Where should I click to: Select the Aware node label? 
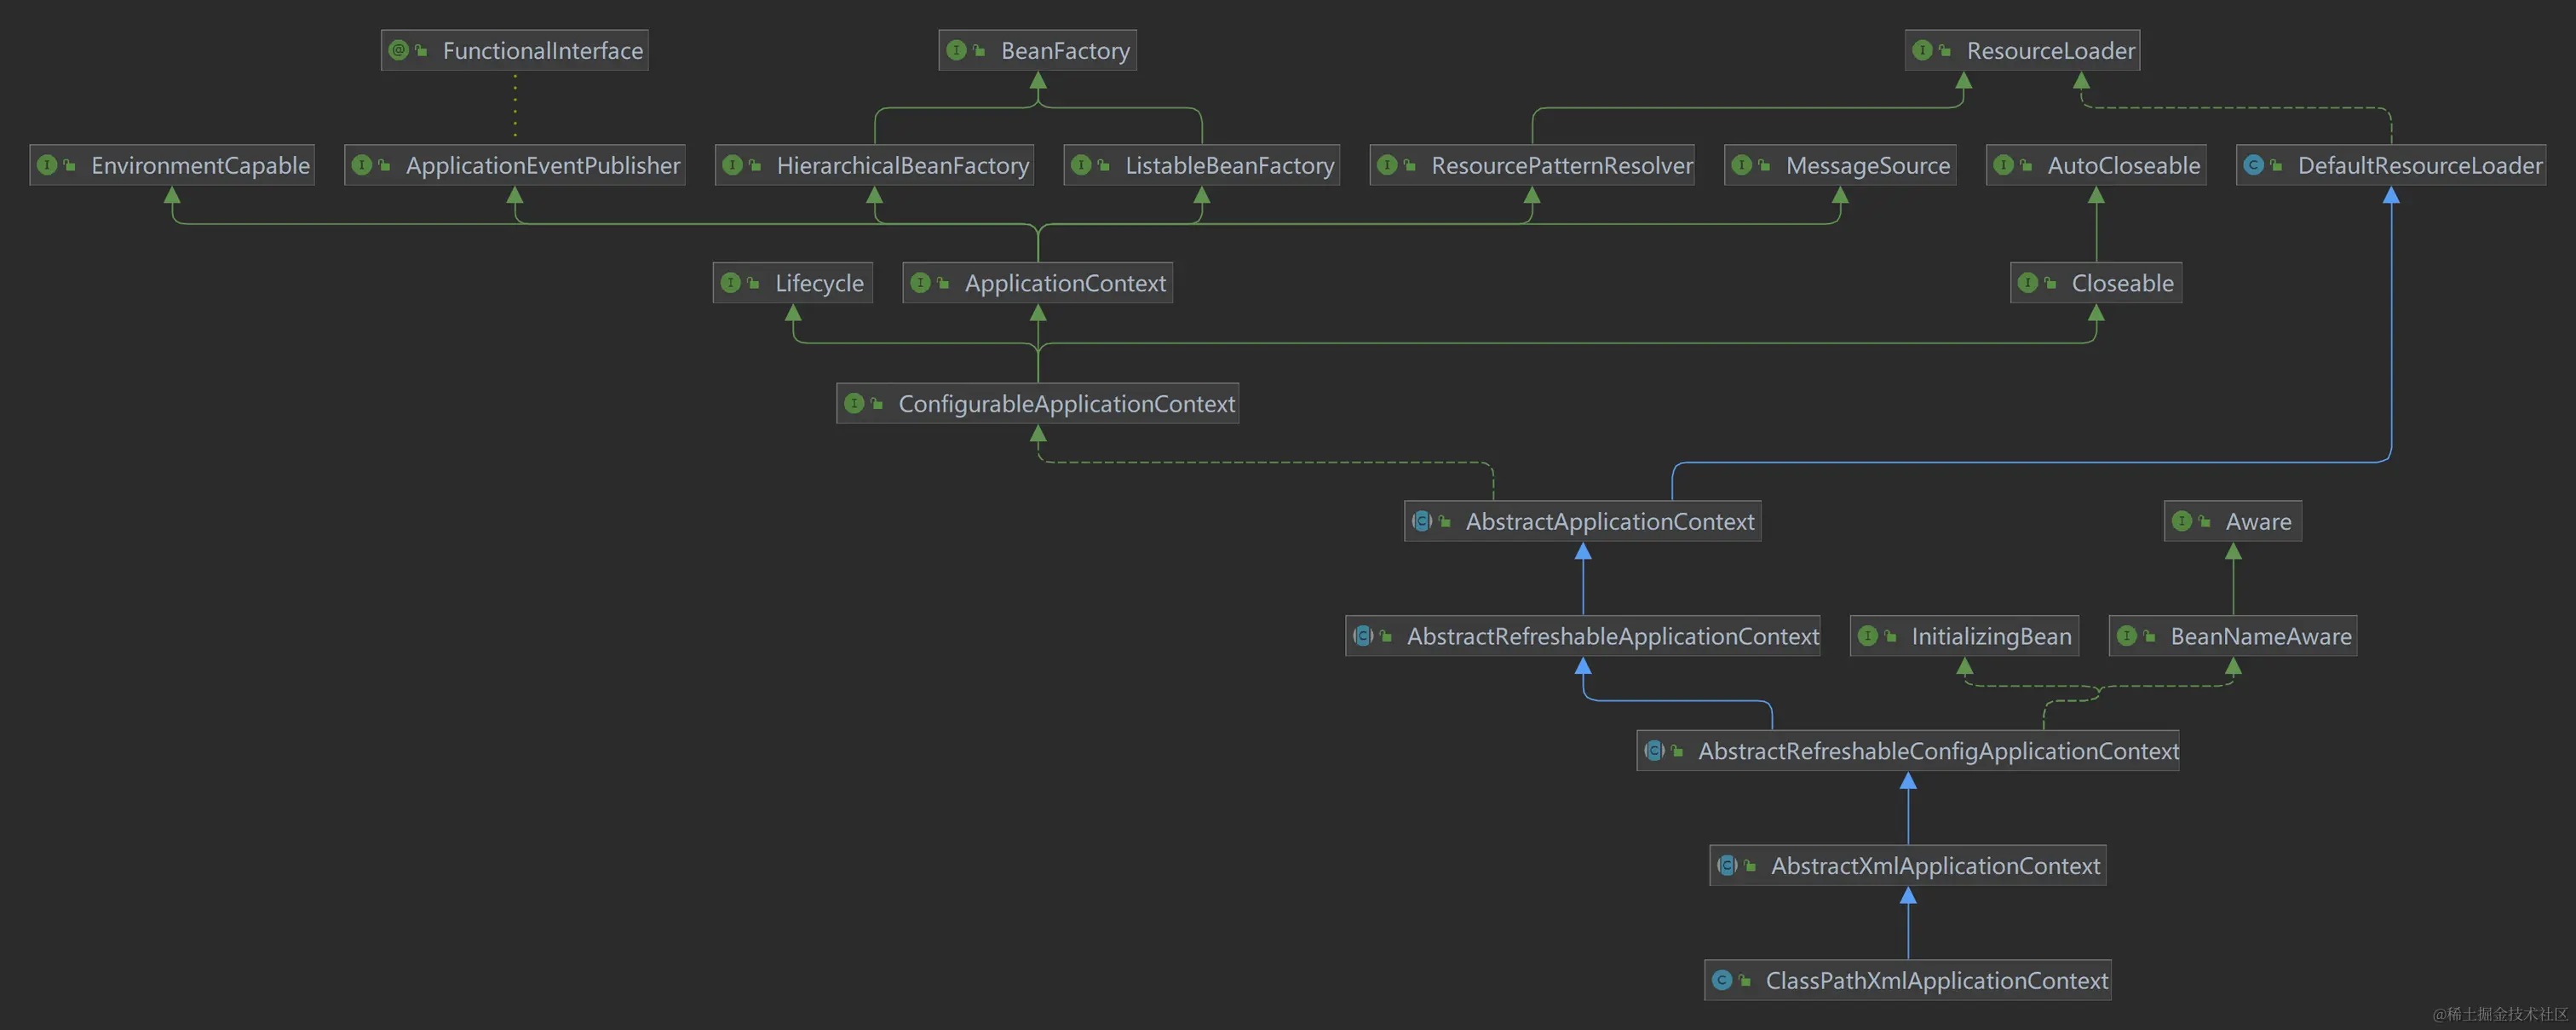pyautogui.click(x=2258, y=521)
